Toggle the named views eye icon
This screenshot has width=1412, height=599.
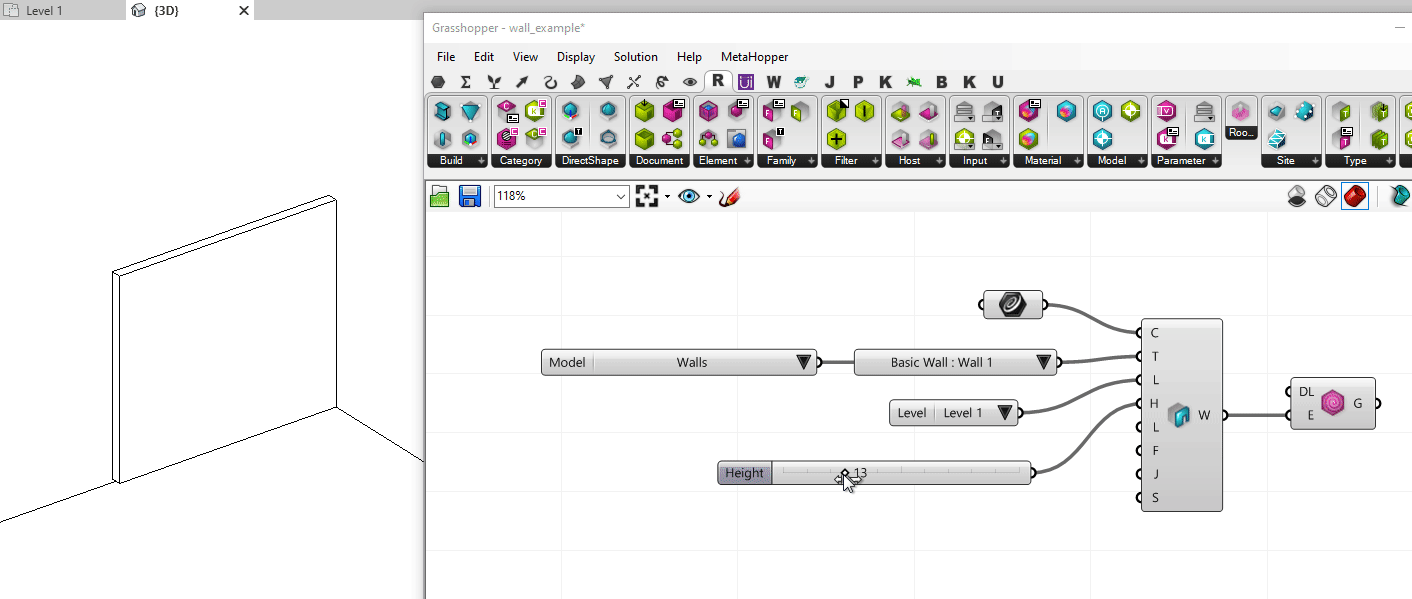pos(688,197)
